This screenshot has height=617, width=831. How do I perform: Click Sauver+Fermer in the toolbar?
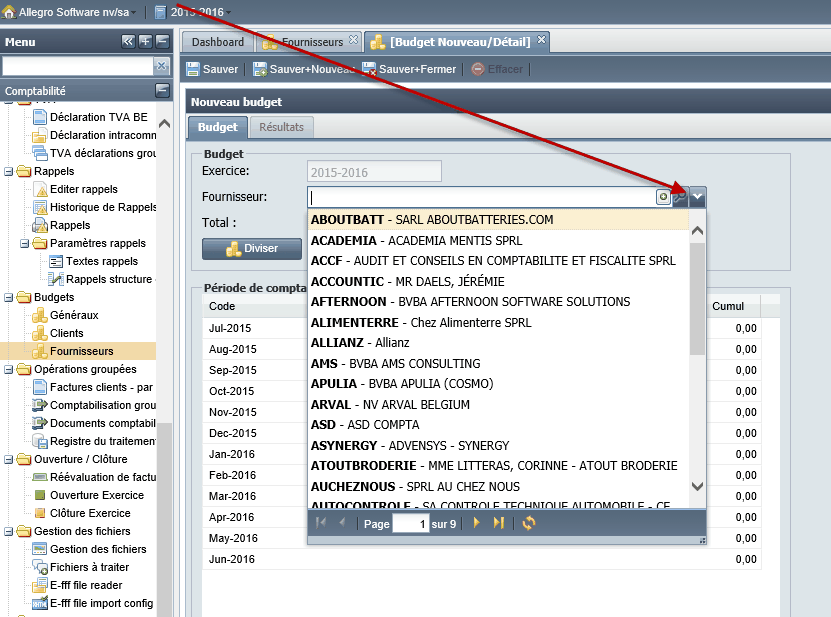click(409, 69)
